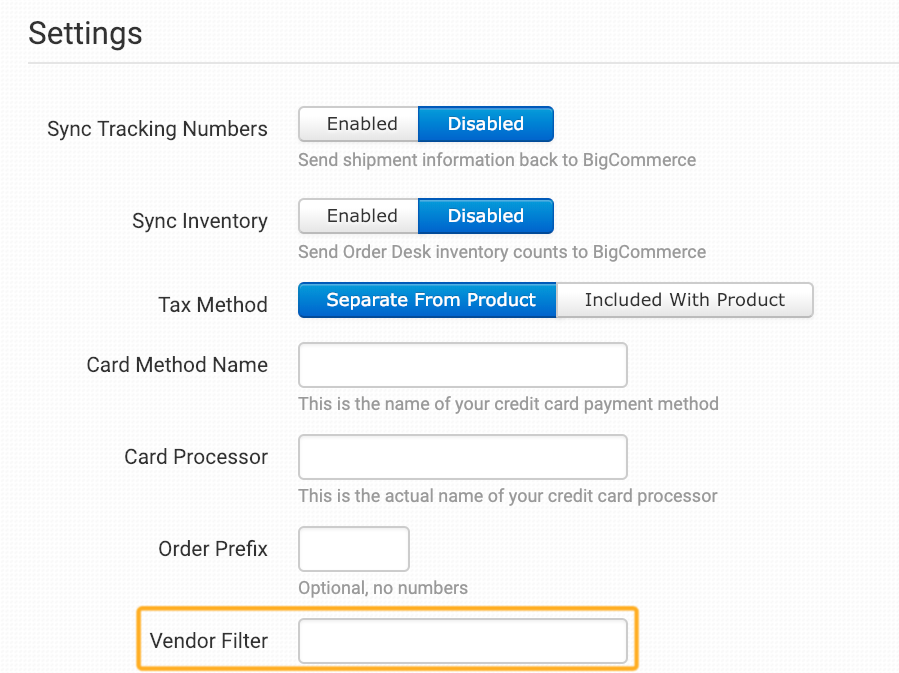This screenshot has height=673, width=899.
Task: Enable Sync Tracking Numbers
Action: tap(359, 124)
